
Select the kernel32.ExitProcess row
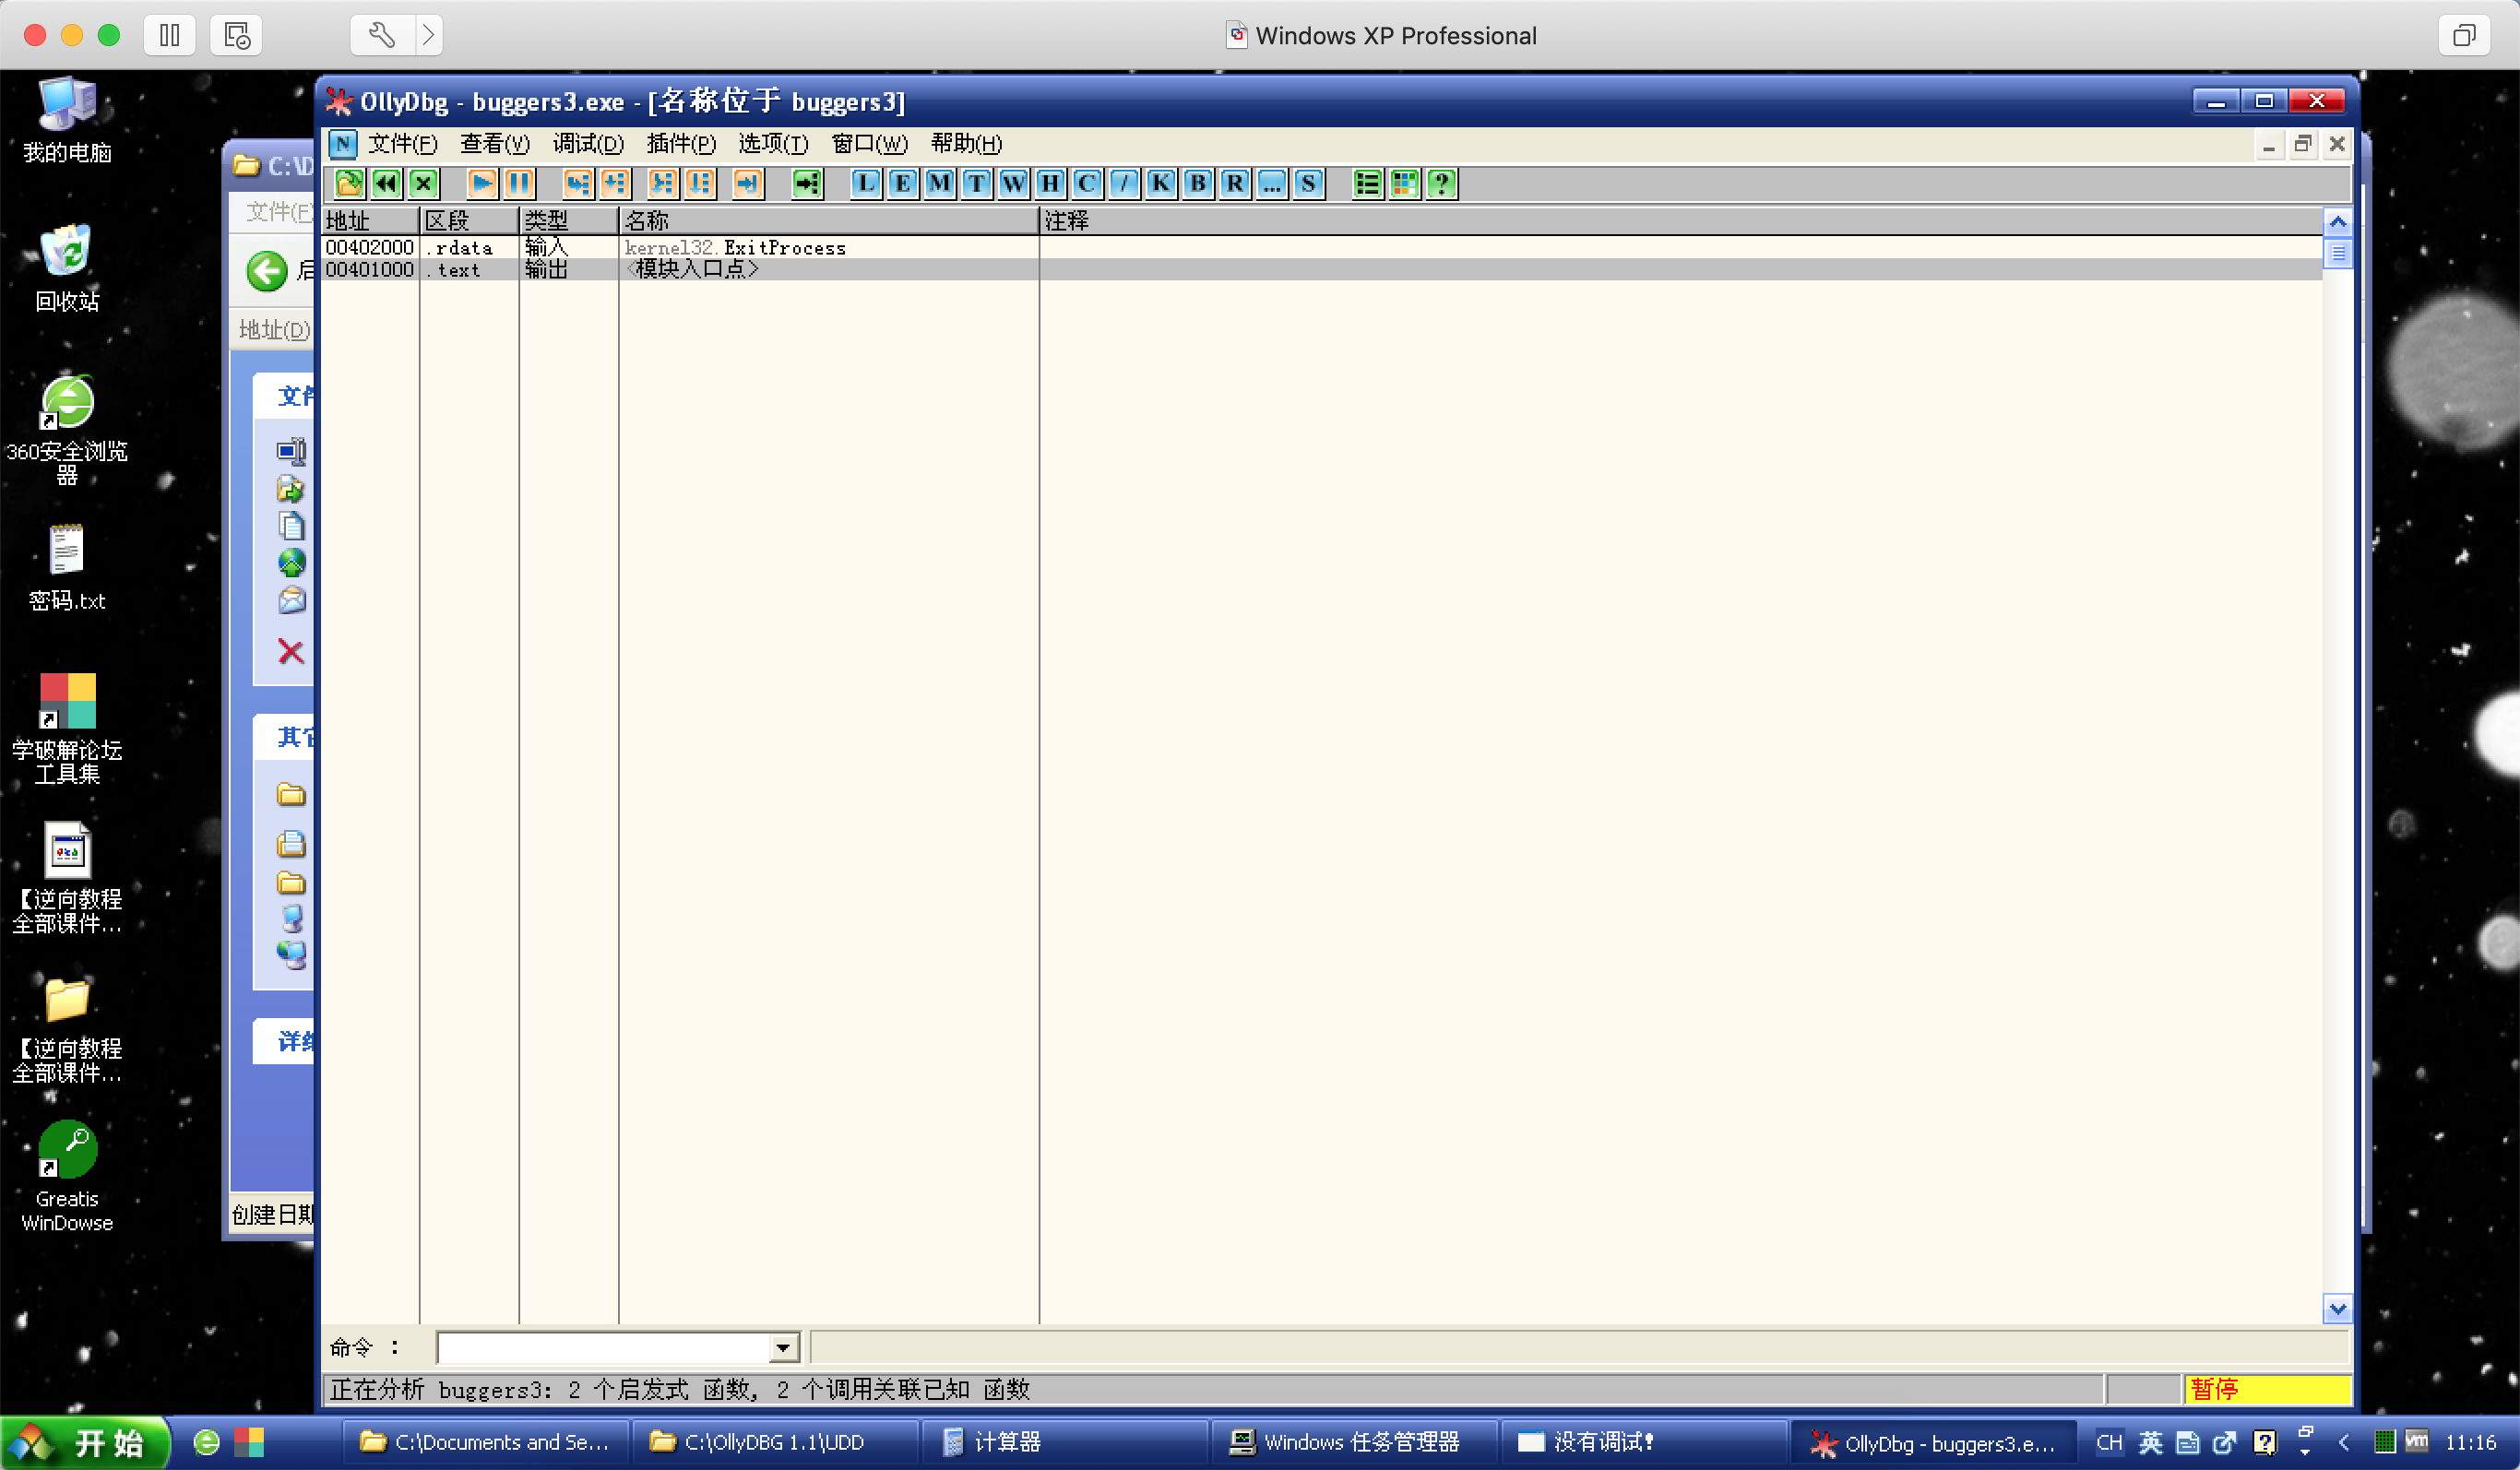735,247
